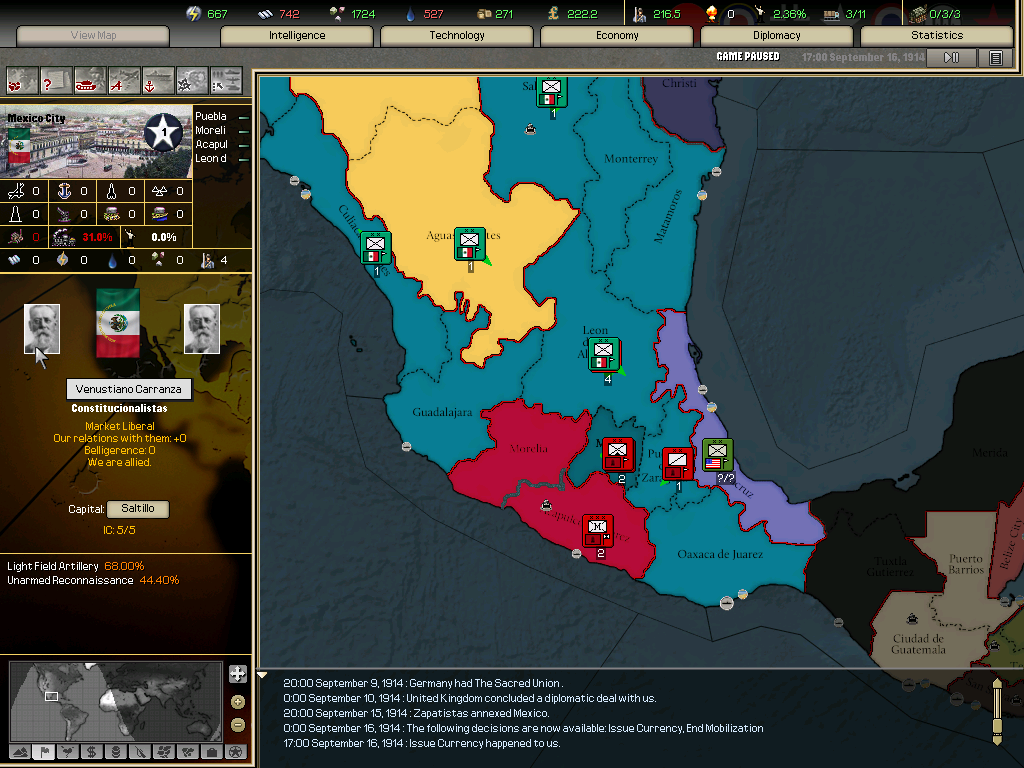Open the naval units list (anchor icon)

[158, 79]
